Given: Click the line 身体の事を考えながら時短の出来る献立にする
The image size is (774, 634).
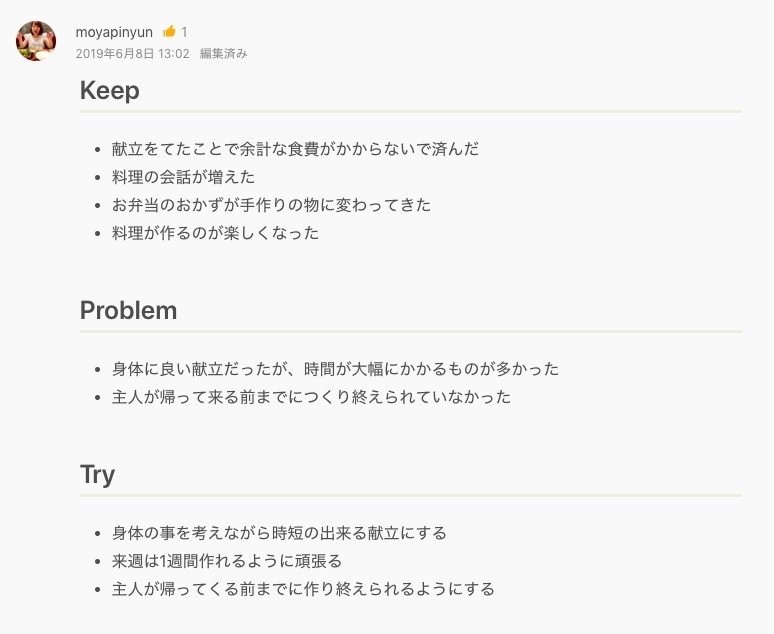Looking at the screenshot, I should click(279, 533).
